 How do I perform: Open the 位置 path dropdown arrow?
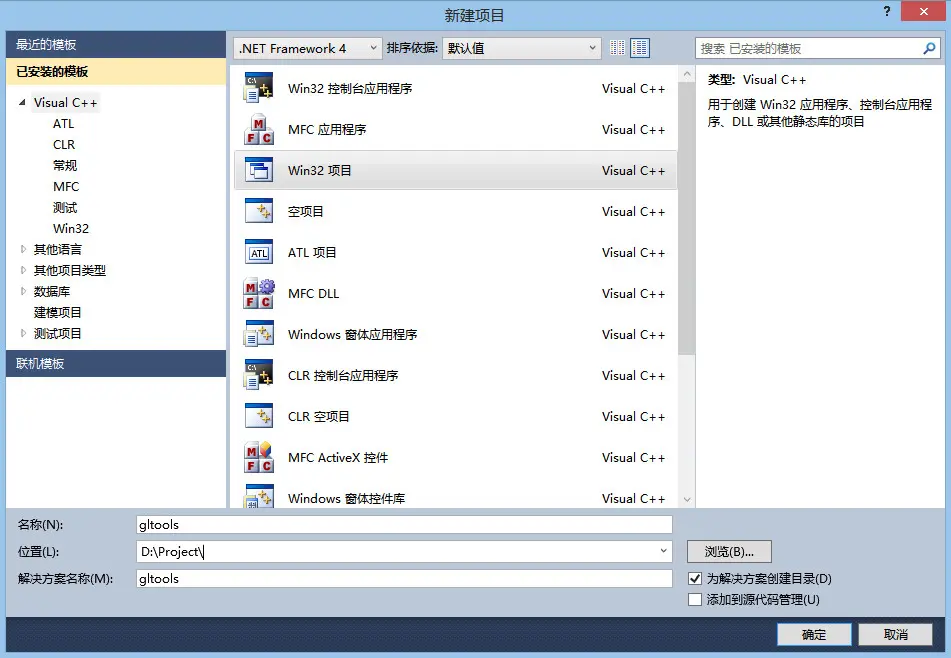[x=664, y=551]
